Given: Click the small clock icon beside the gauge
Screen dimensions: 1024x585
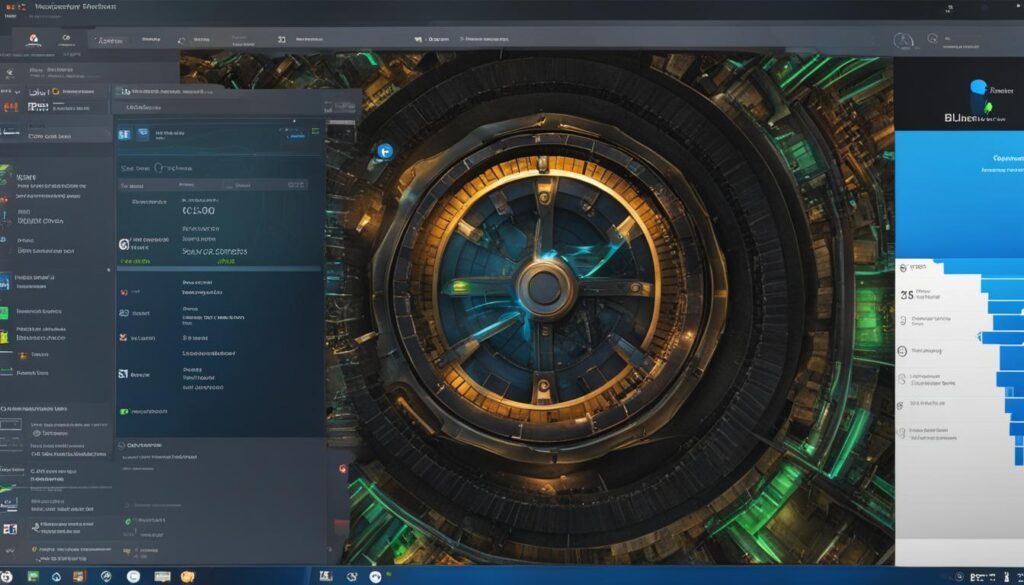Looking at the screenshot, I should pyautogui.click(x=933, y=39).
